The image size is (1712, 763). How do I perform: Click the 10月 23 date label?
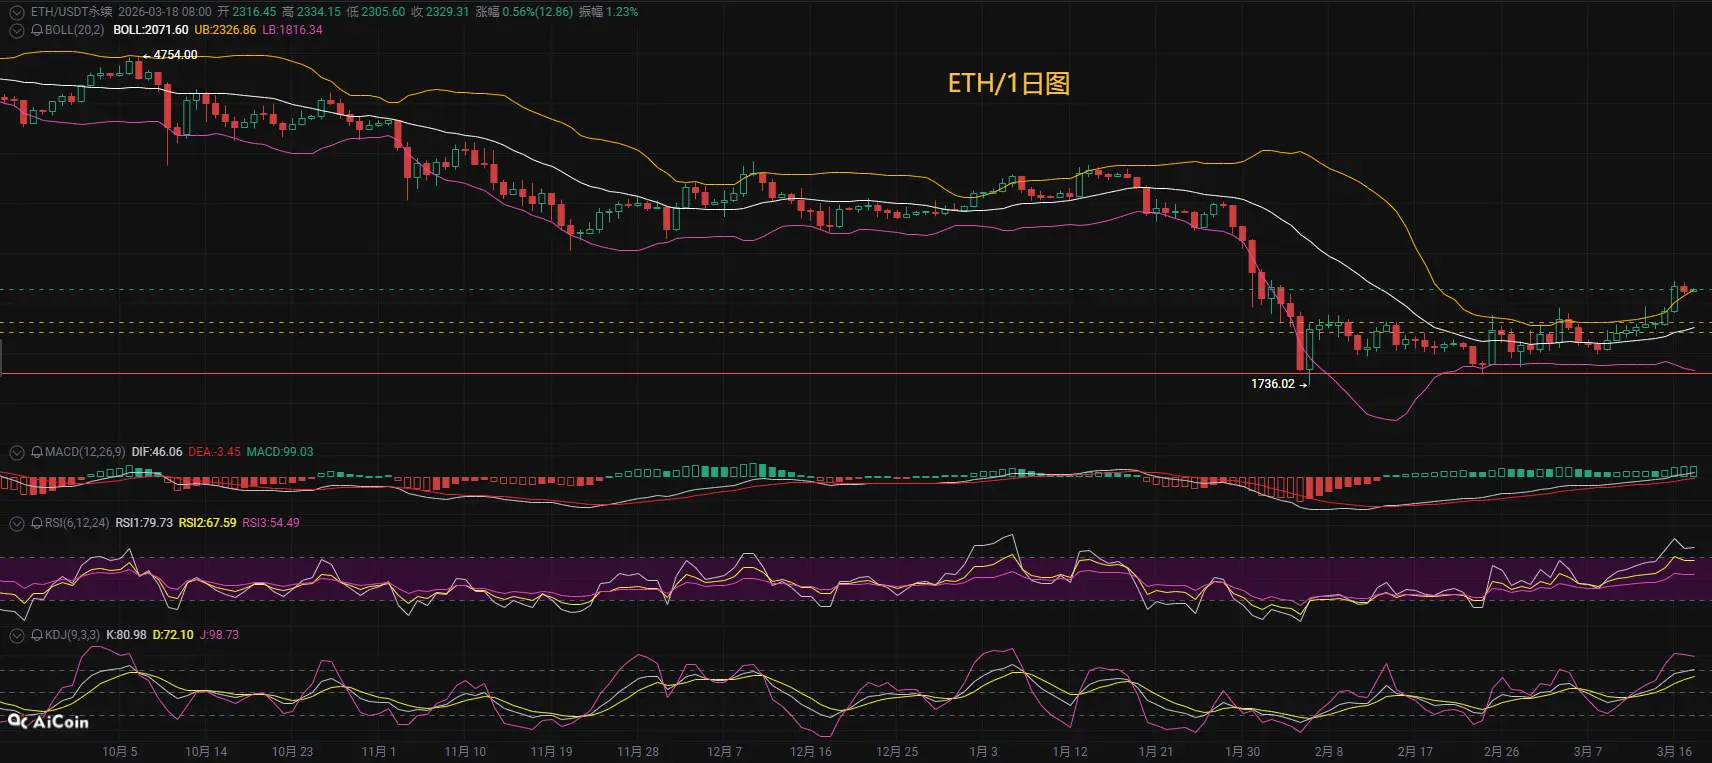[x=292, y=752]
